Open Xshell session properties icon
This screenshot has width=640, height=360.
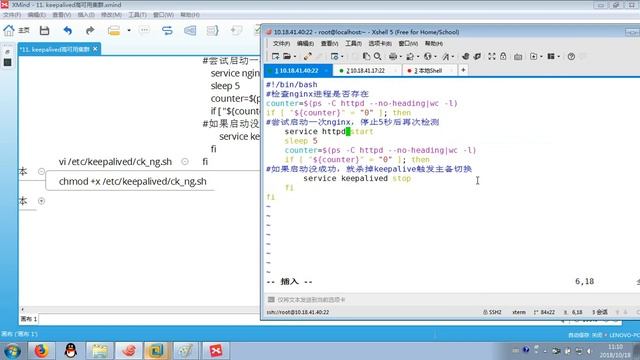pyautogui.click(x=334, y=56)
